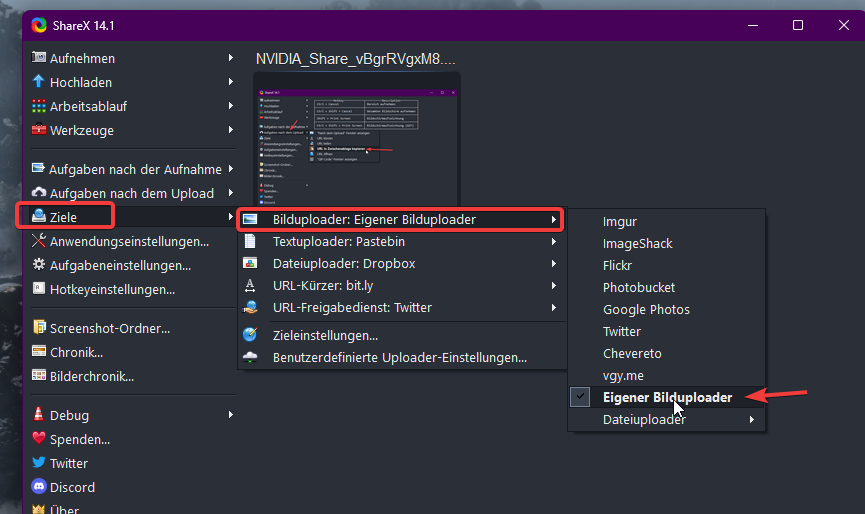The image size is (865, 514).
Task: Open Aufgaben nach dem Upload menu
Action: coord(131,193)
